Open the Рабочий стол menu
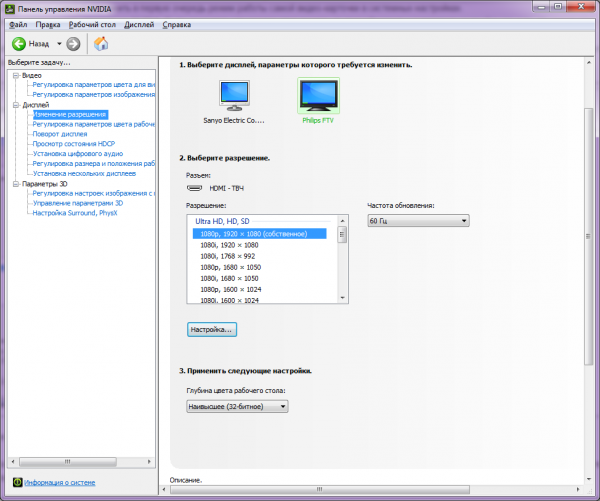Image resolution: width=600 pixels, height=501 pixels. point(92,24)
